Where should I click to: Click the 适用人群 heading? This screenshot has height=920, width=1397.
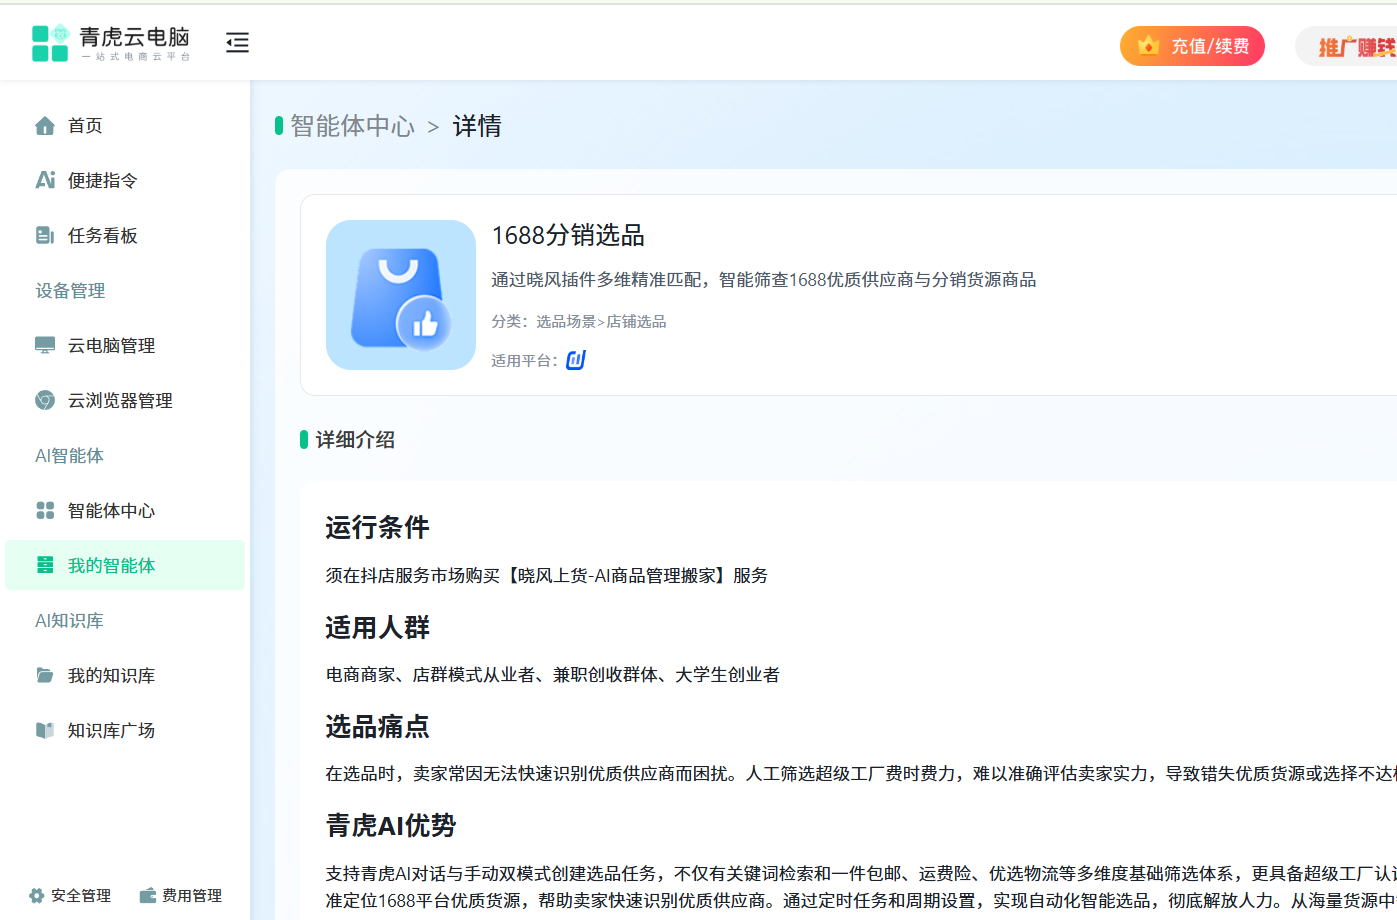click(377, 627)
